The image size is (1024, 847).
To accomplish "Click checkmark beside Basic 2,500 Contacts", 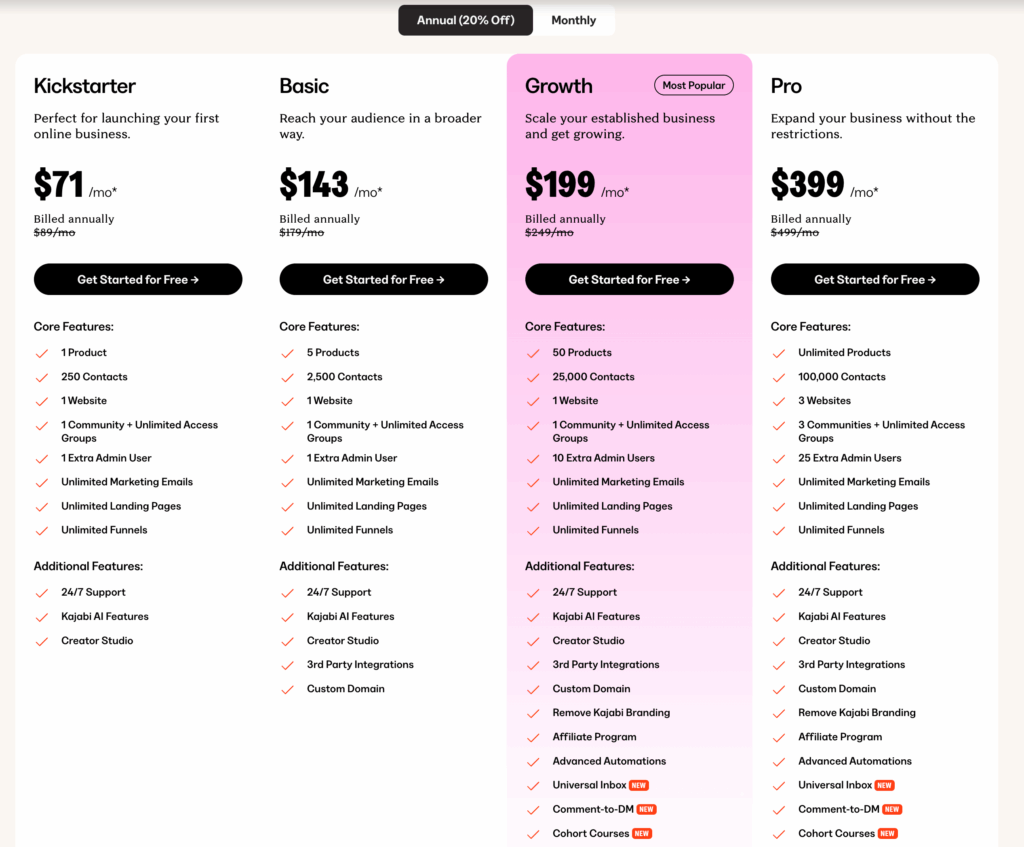I will [x=287, y=377].
